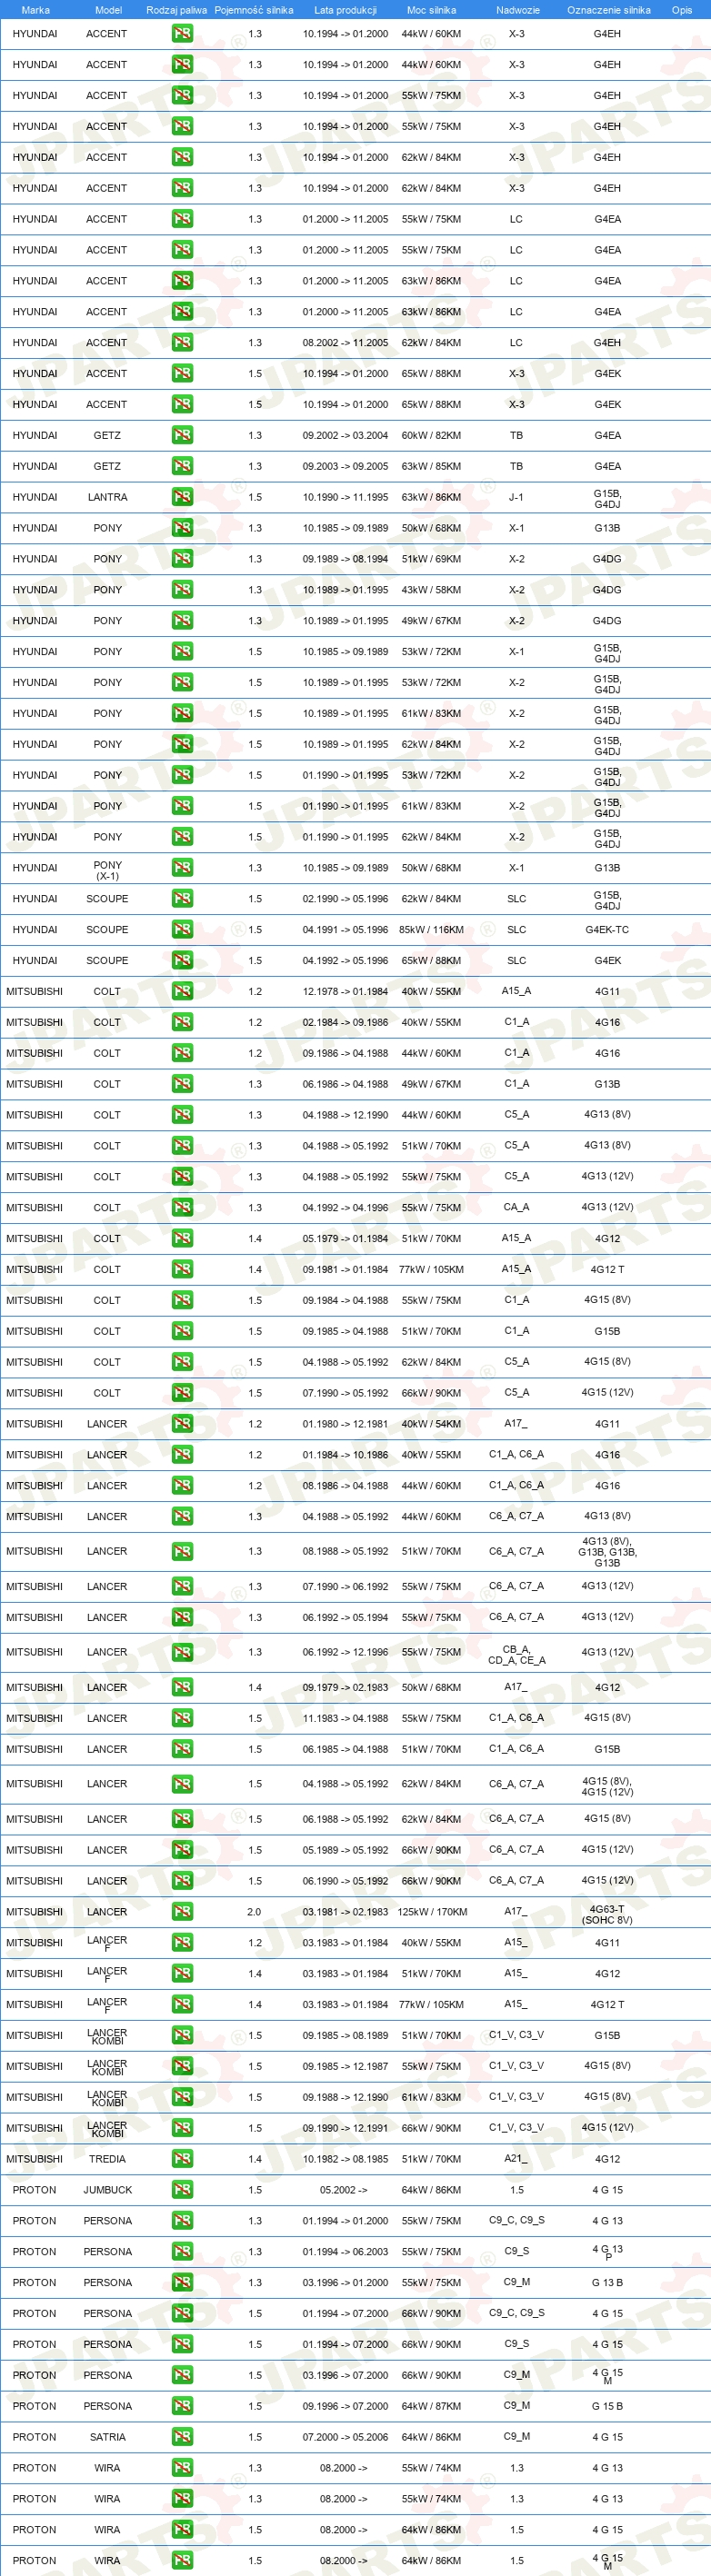Click the fuel icon in the COLT 77kW / 105KM row

[182, 1269]
